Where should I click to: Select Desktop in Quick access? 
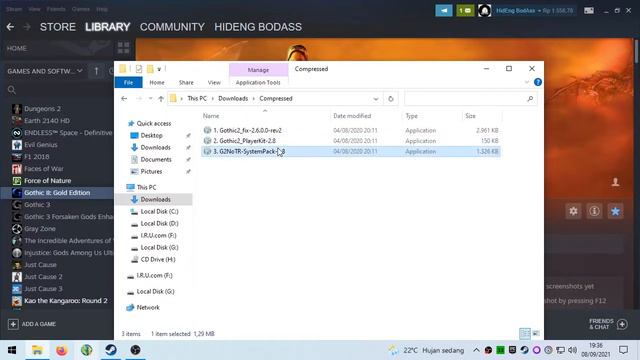(151, 135)
